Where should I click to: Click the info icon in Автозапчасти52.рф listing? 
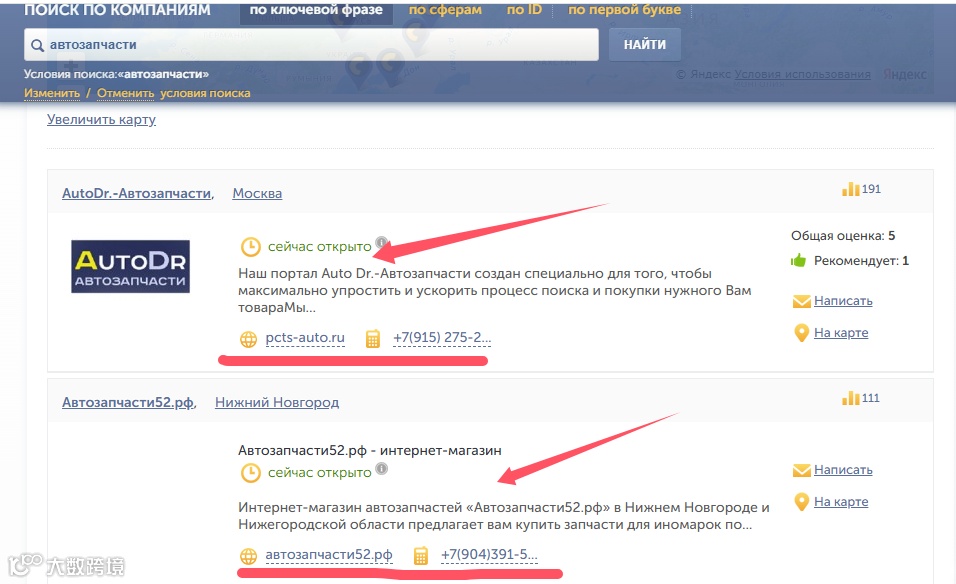pos(381,469)
